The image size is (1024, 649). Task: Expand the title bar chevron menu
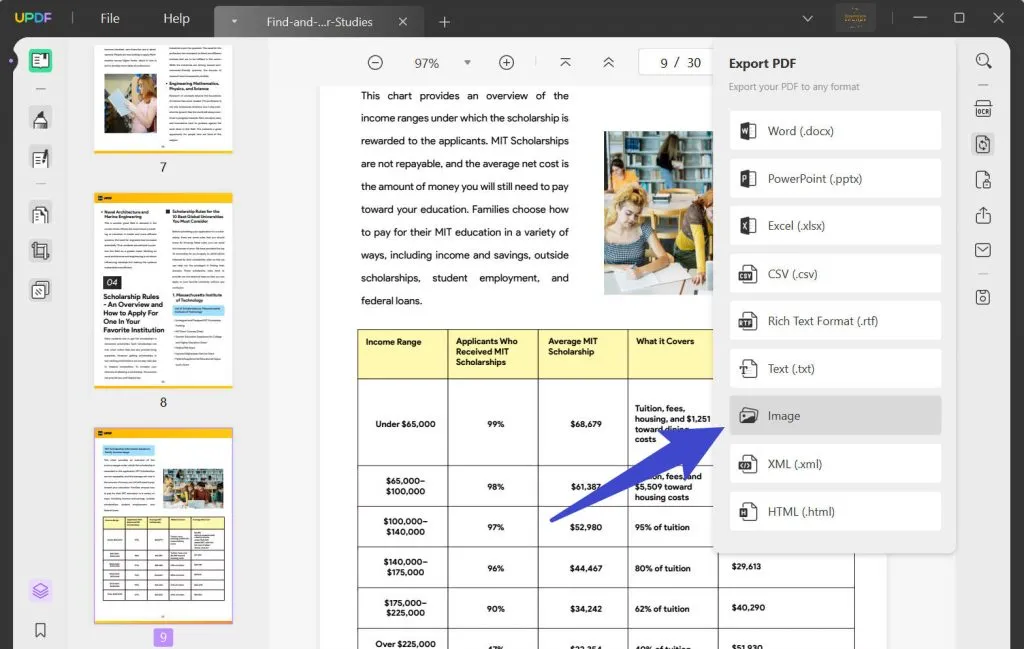coord(807,19)
